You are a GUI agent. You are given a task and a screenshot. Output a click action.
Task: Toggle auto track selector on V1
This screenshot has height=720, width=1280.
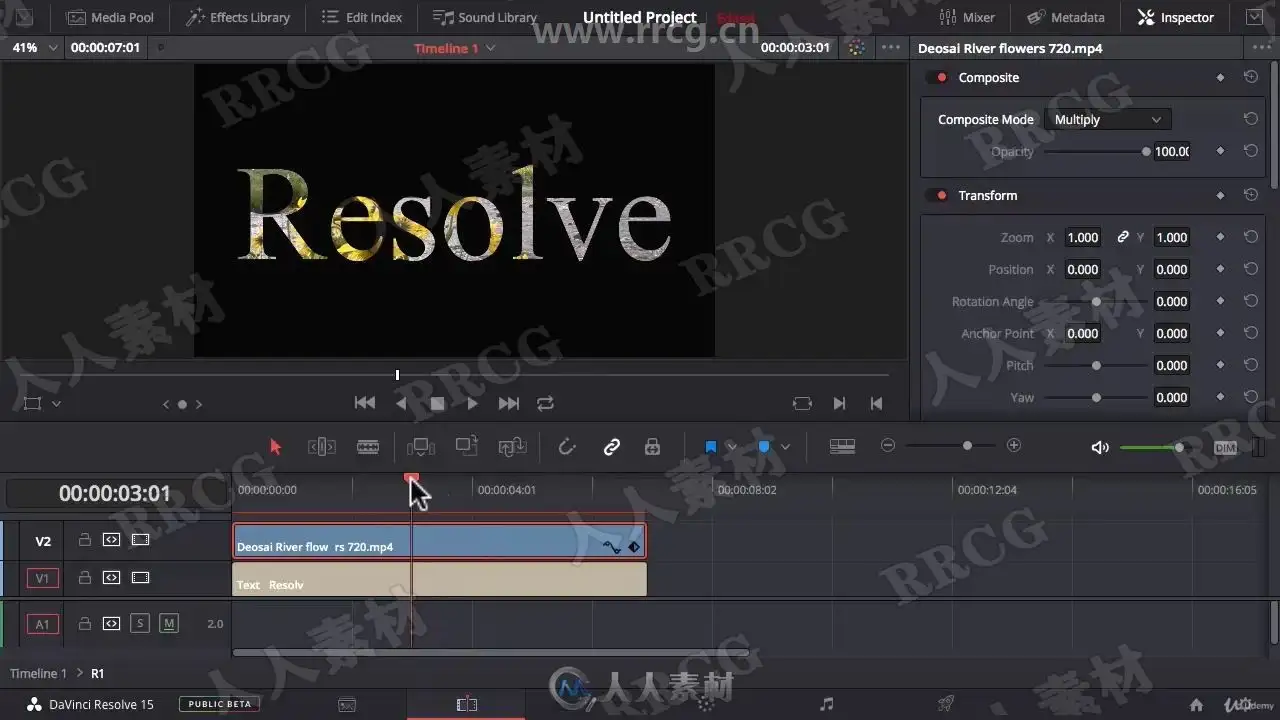112,577
